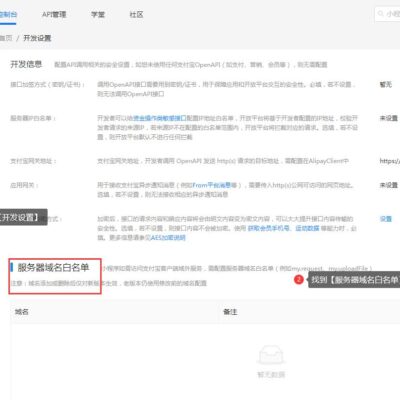Image resolution: width=400 pixels, height=400 pixels.
Task: Click the 开发设置 breadcrumb entry
Action: pos(37,38)
